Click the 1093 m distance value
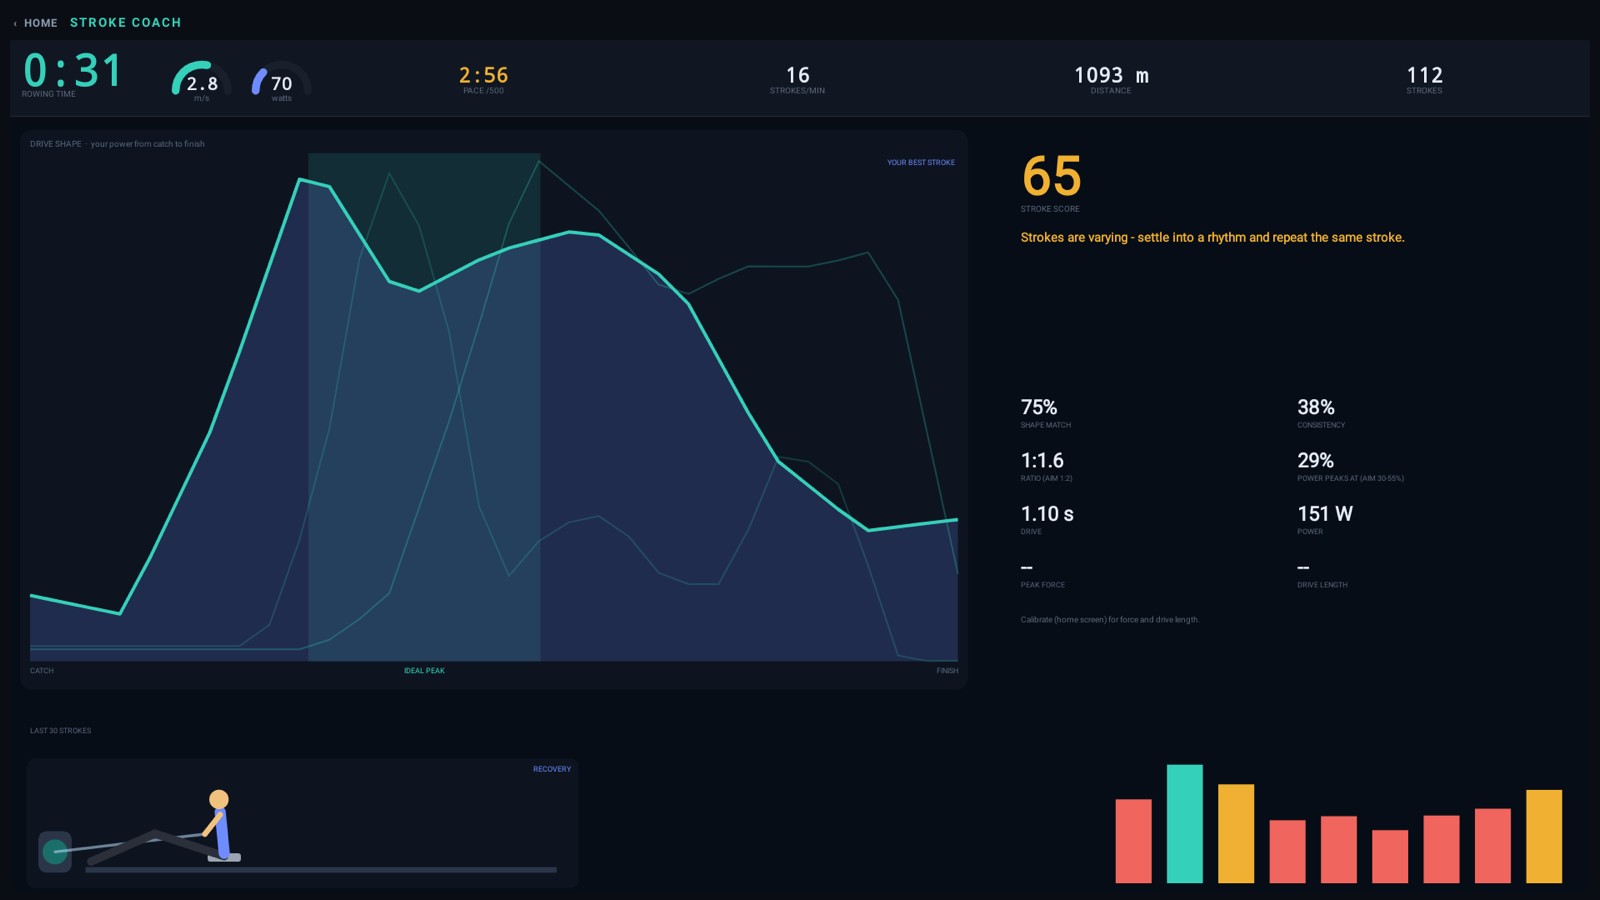Screen dimensions: 1600x900 [x=1111, y=75]
